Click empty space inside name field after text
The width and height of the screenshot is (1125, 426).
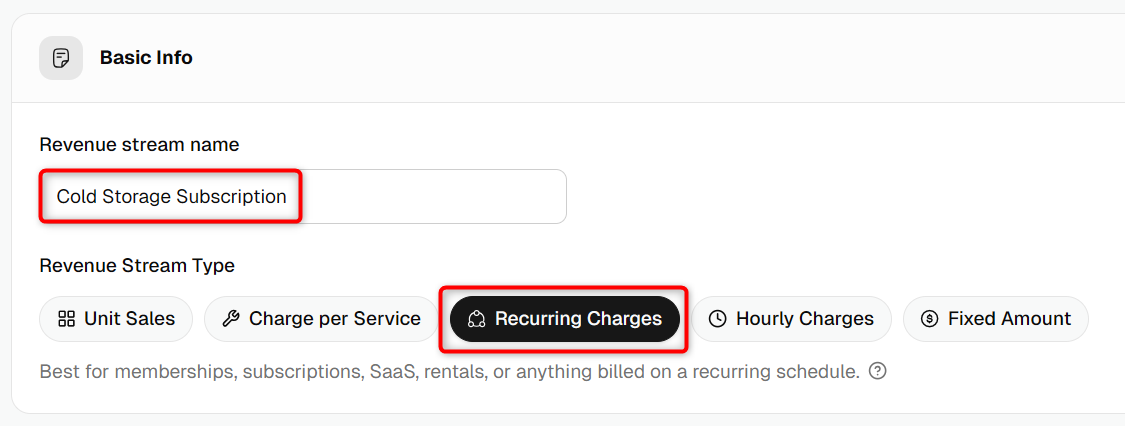[430, 197]
